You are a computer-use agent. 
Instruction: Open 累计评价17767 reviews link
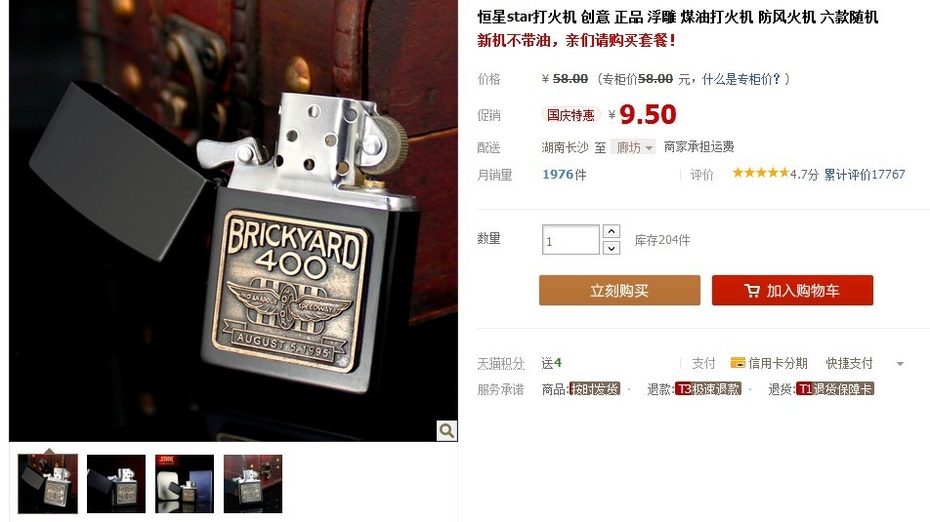tap(864, 174)
